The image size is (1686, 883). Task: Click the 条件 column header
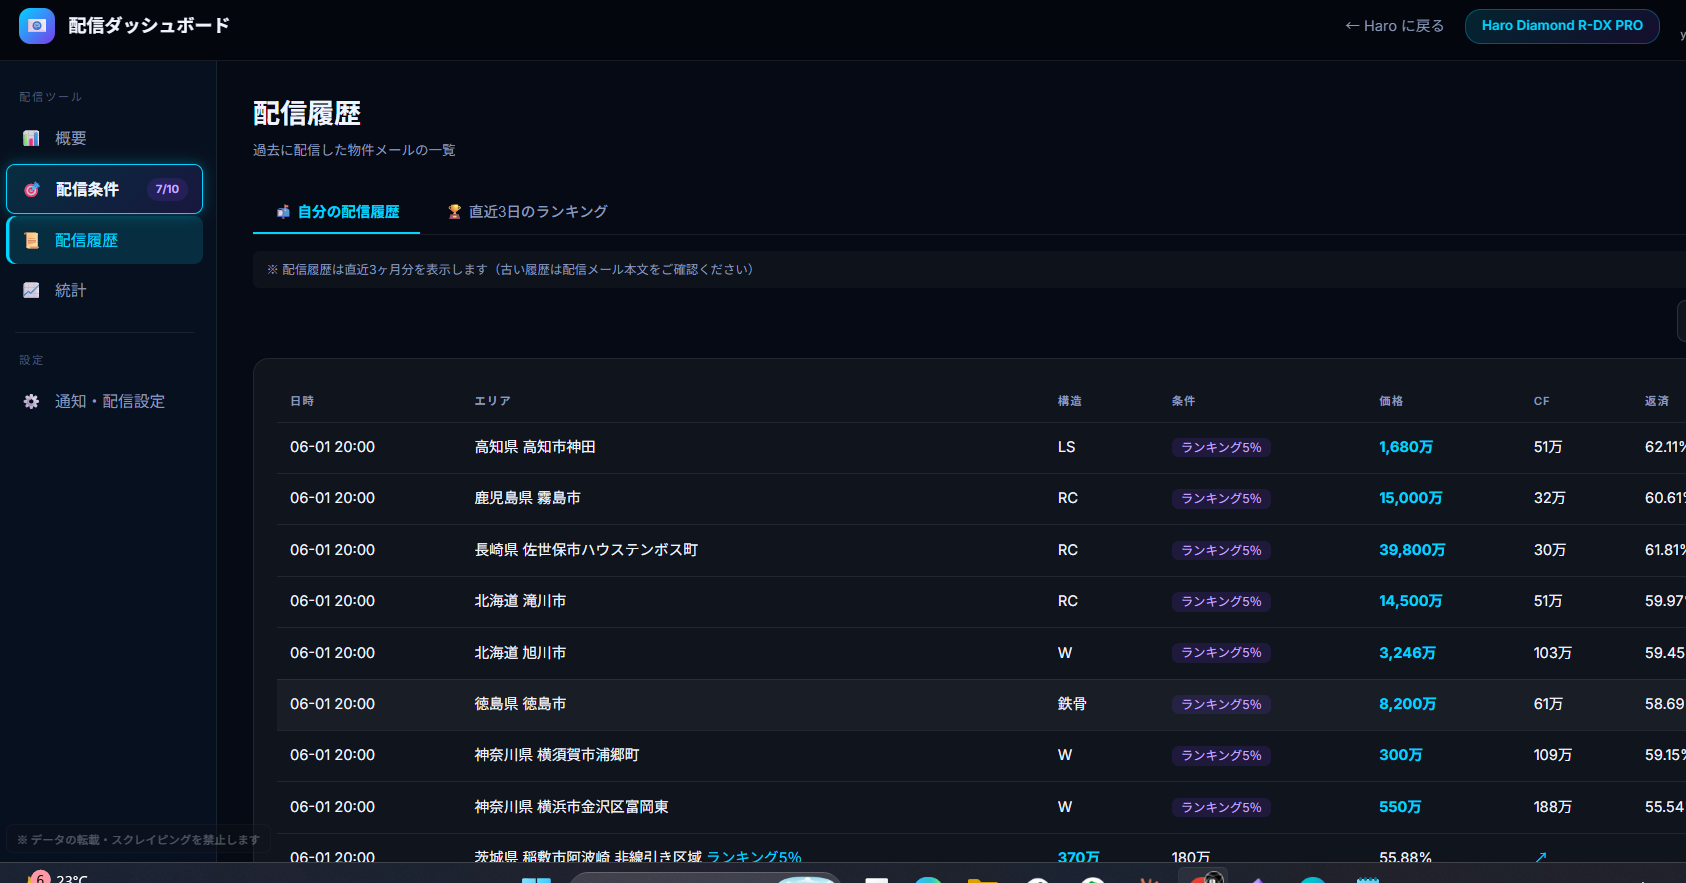1183,401
